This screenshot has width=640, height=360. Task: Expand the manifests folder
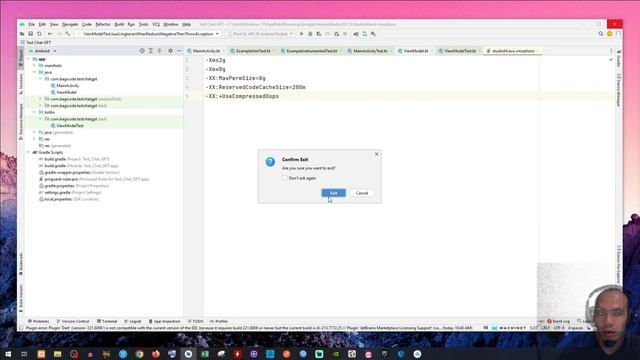coord(34,66)
